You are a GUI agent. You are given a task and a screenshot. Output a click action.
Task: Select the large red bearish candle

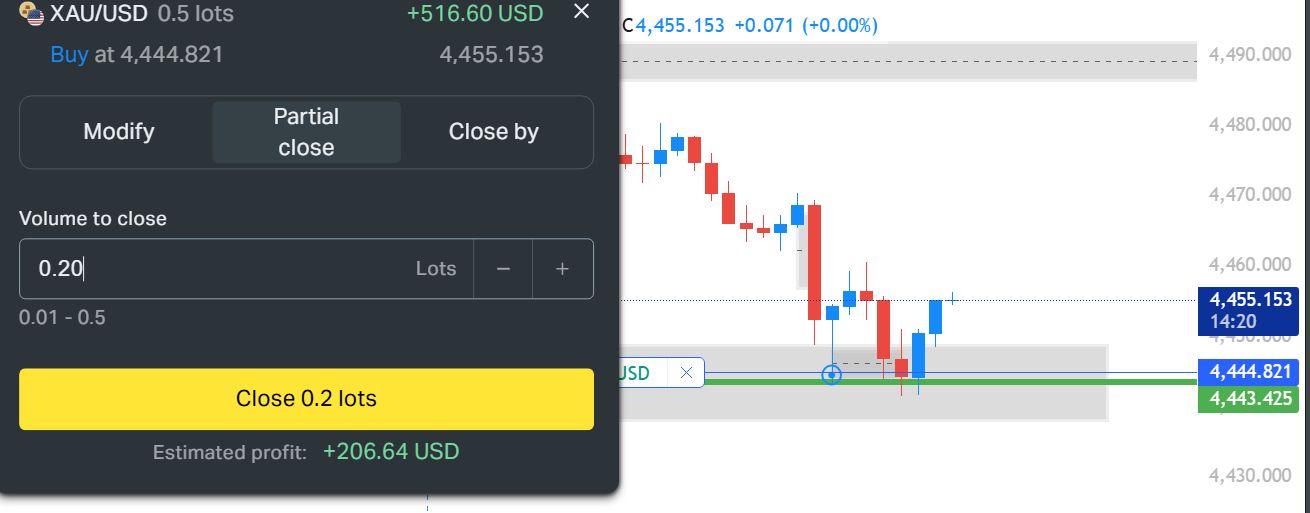coord(815,261)
